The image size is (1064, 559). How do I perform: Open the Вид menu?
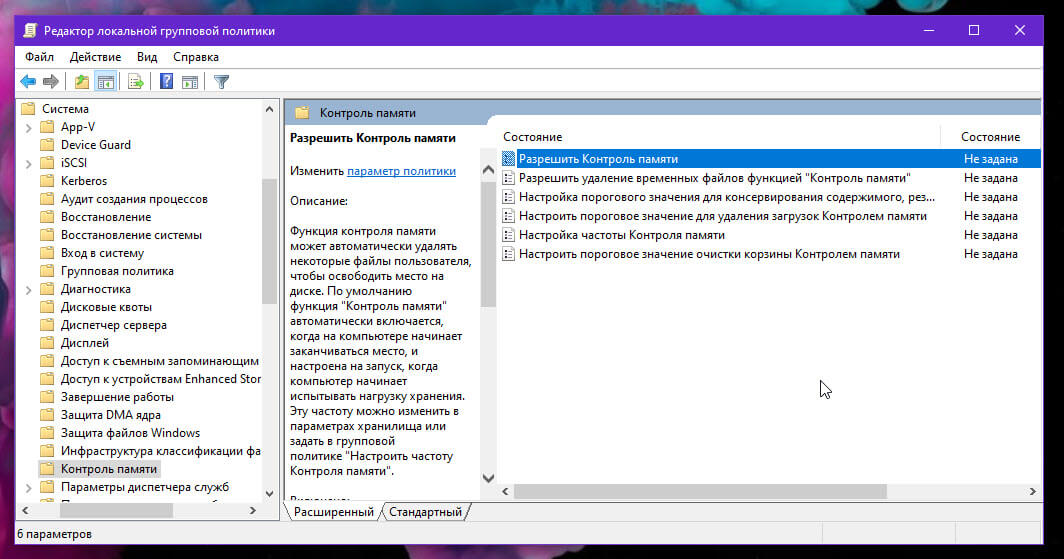pyautogui.click(x=147, y=57)
